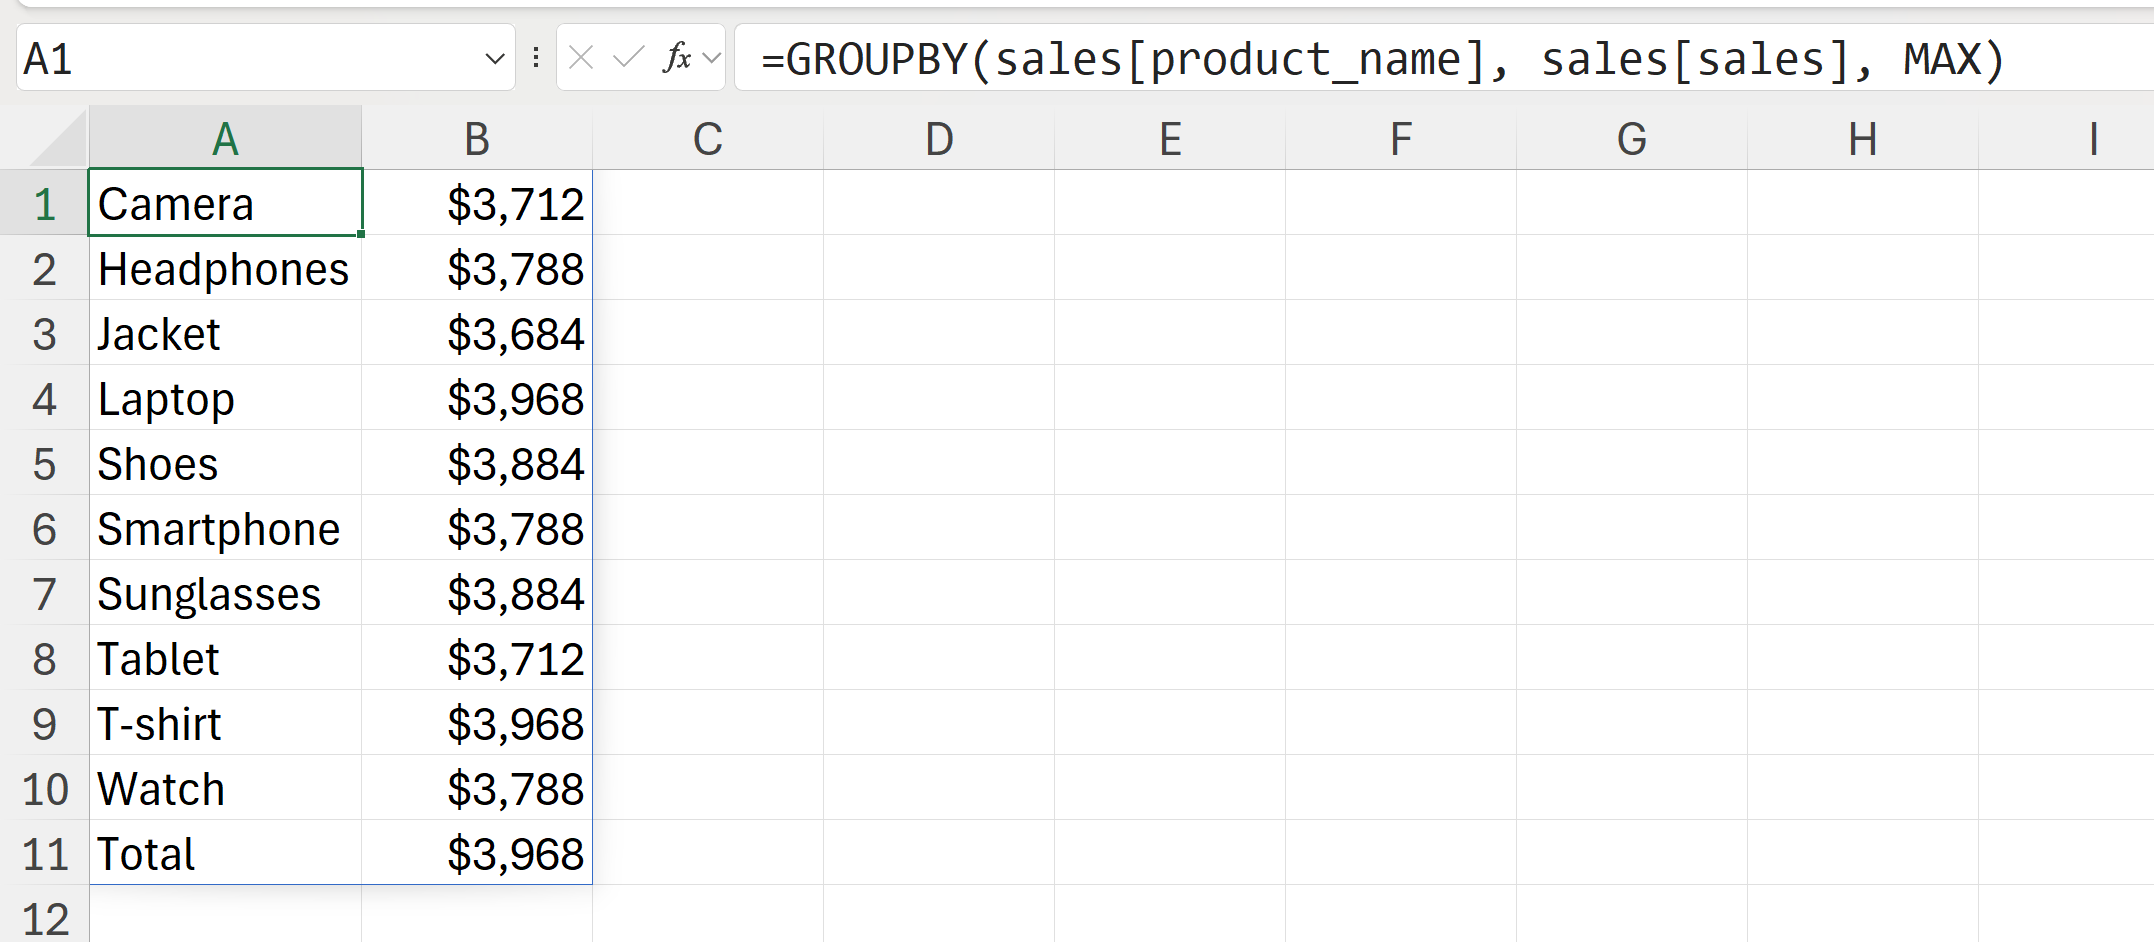Click the Laptop $3,968 value cell
The width and height of the screenshot is (2154, 942).
[x=477, y=399]
